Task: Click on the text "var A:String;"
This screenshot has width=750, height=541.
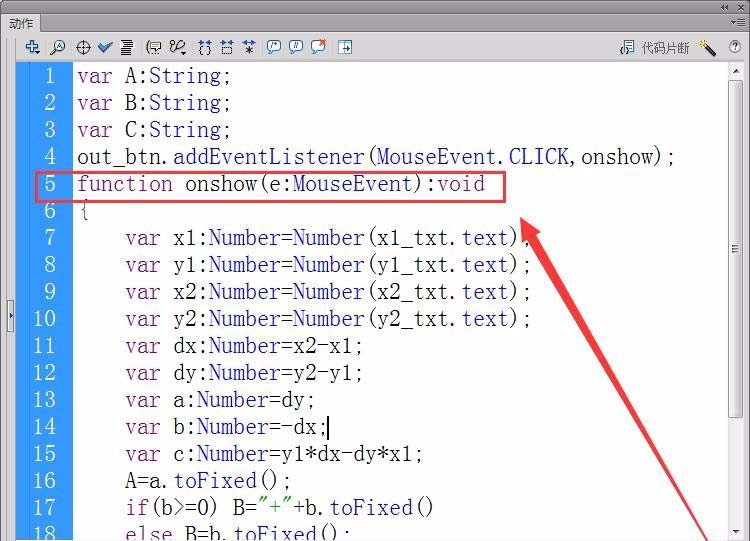Action: (x=154, y=76)
